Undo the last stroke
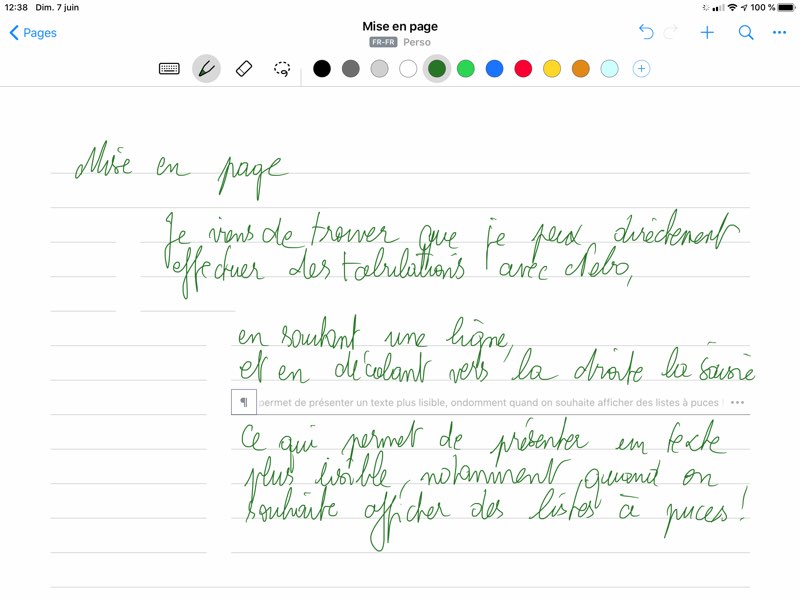Viewport: 800px width, 600px height. [x=646, y=33]
